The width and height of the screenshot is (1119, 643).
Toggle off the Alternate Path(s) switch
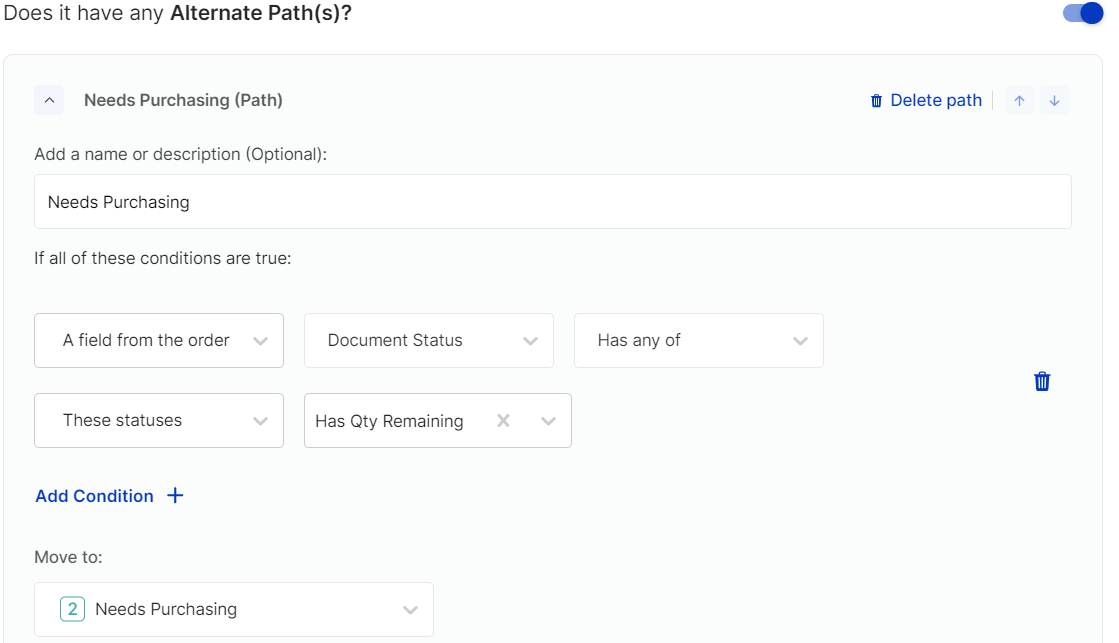tap(1082, 14)
